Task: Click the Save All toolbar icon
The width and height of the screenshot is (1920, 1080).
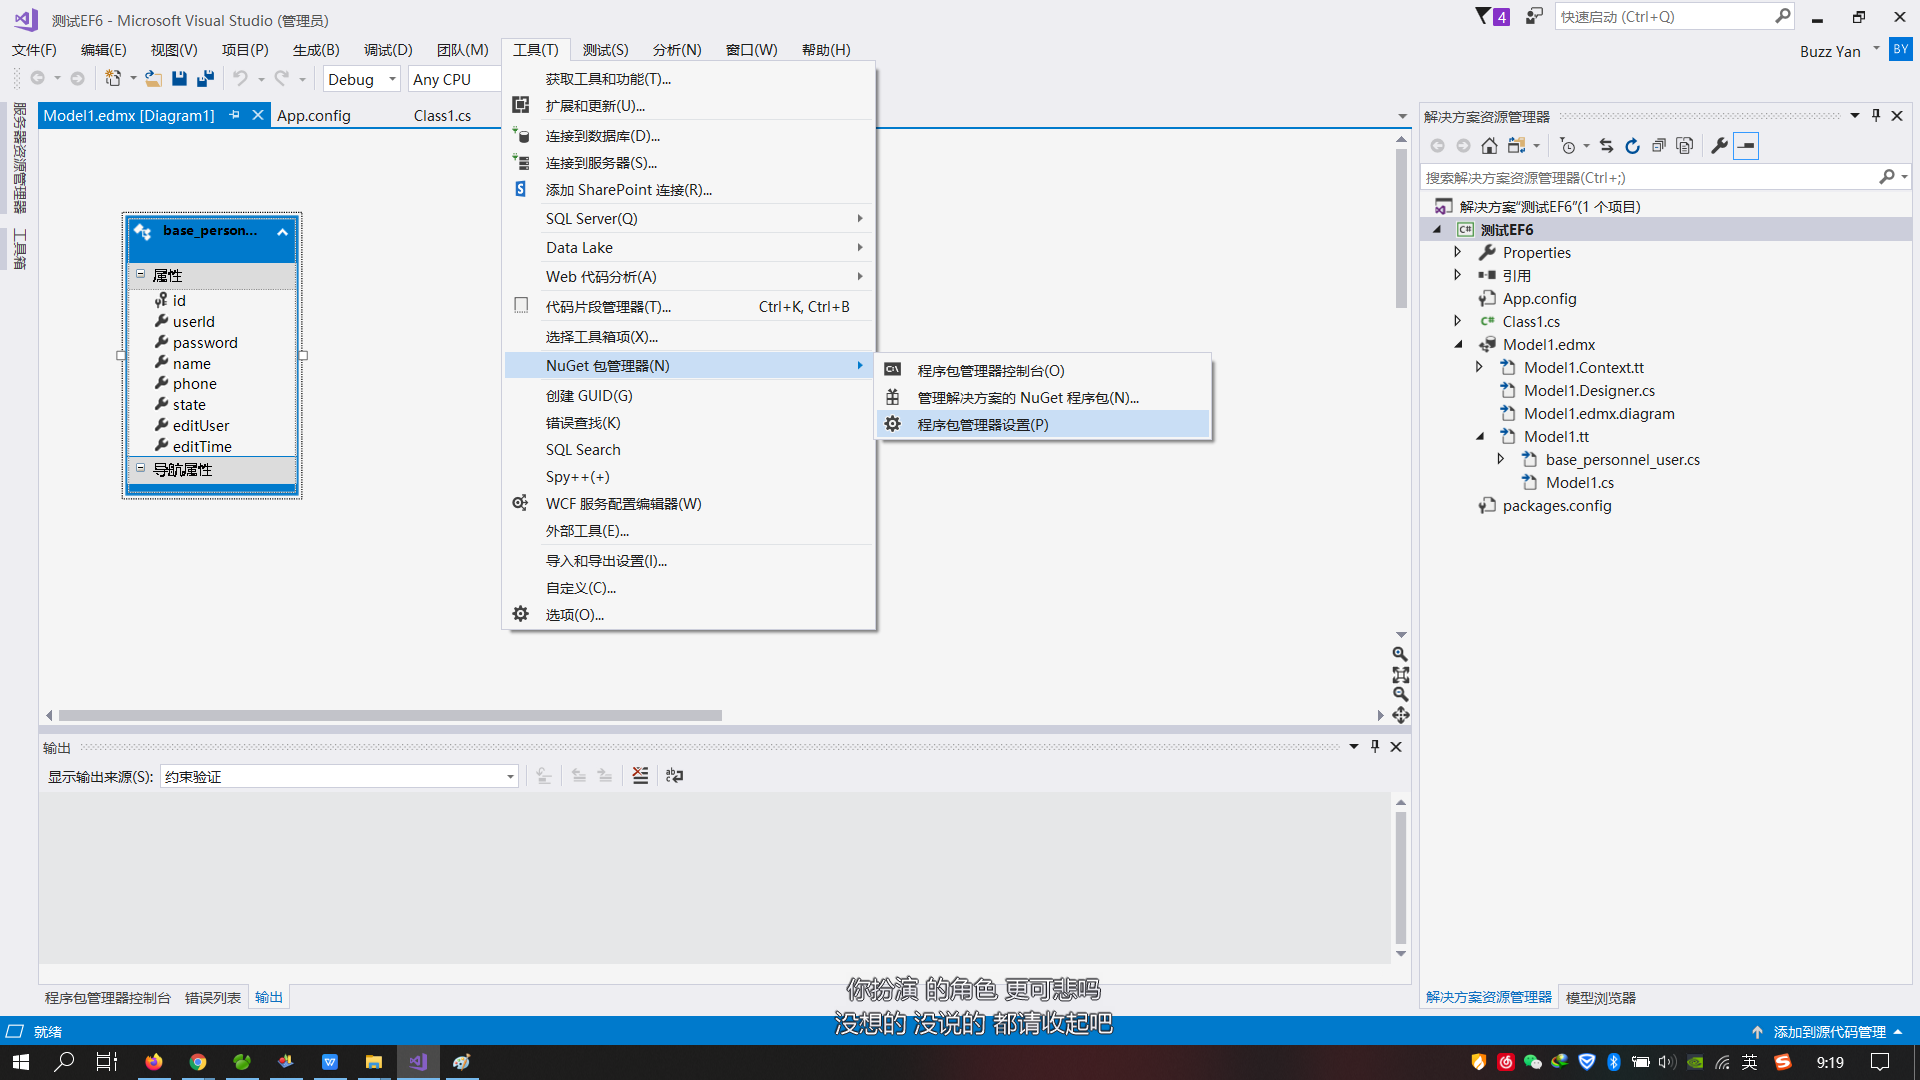Action: coord(205,79)
